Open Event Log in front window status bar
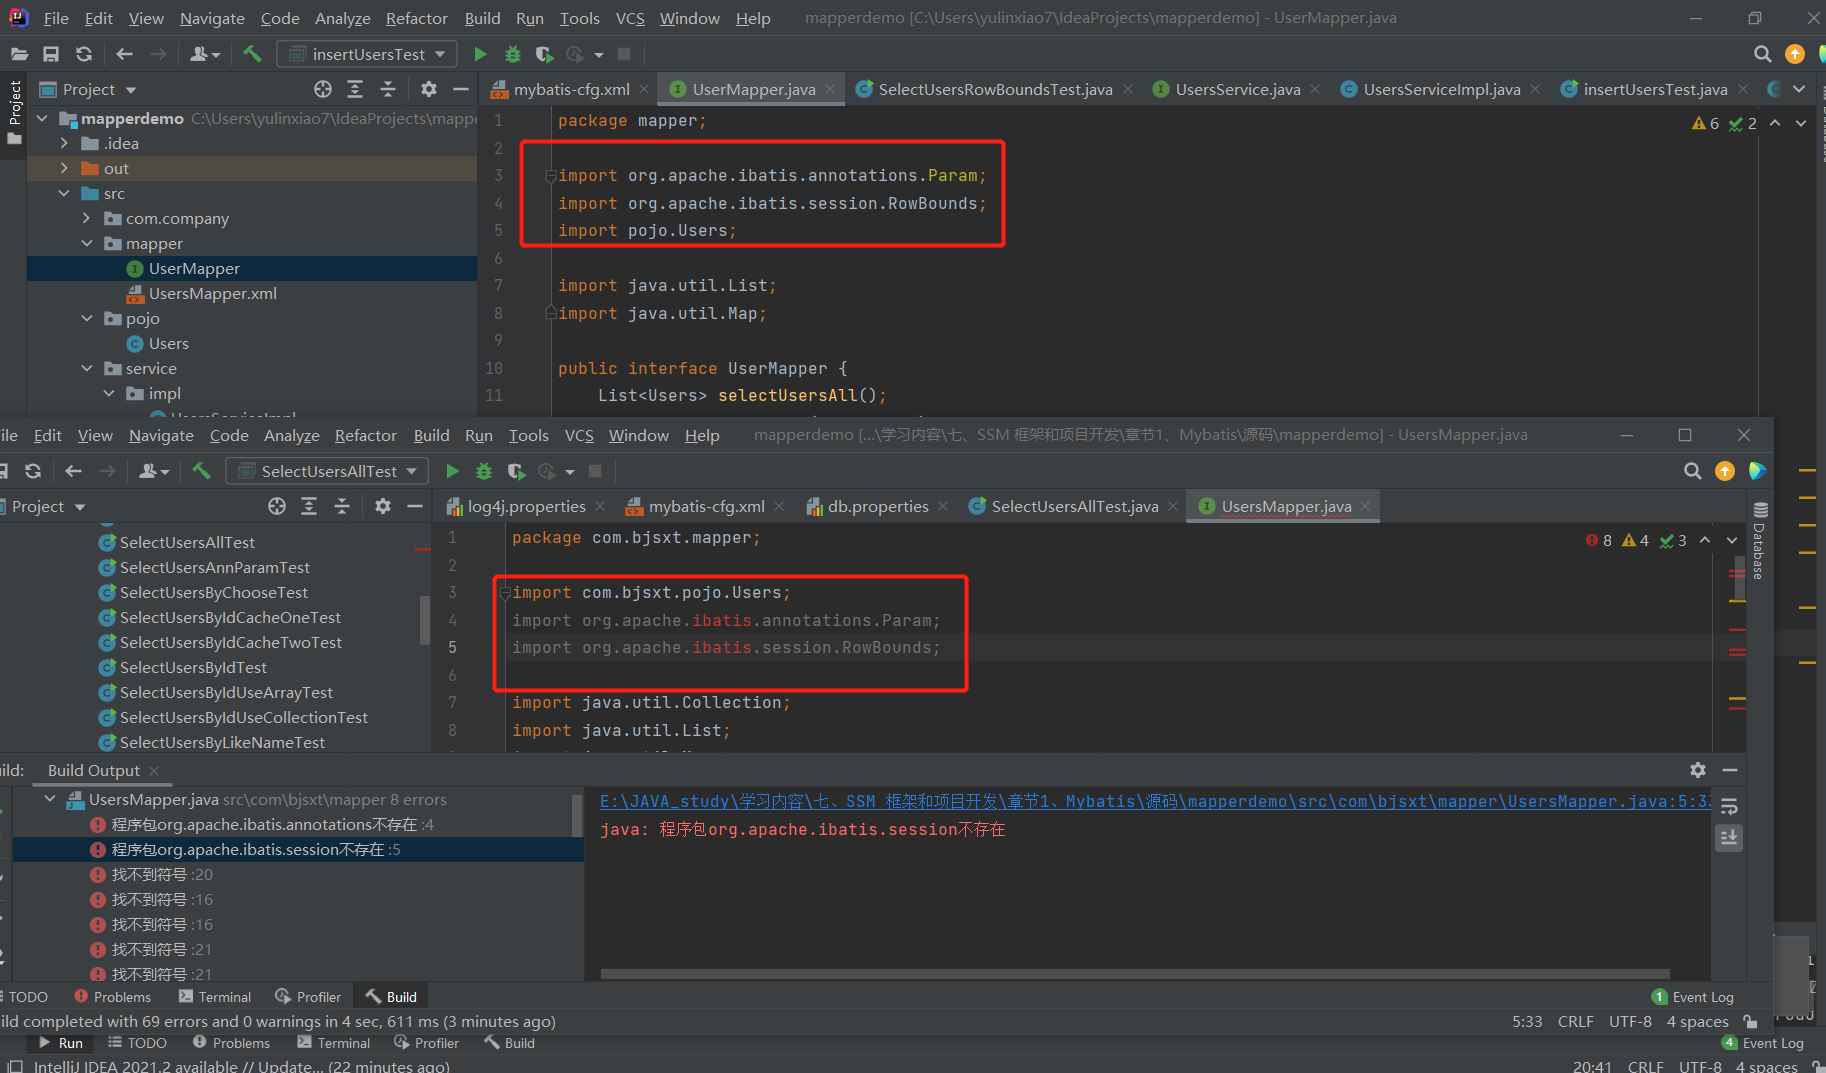The height and width of the screenshot is (1073, 1826). point(1693,997)
